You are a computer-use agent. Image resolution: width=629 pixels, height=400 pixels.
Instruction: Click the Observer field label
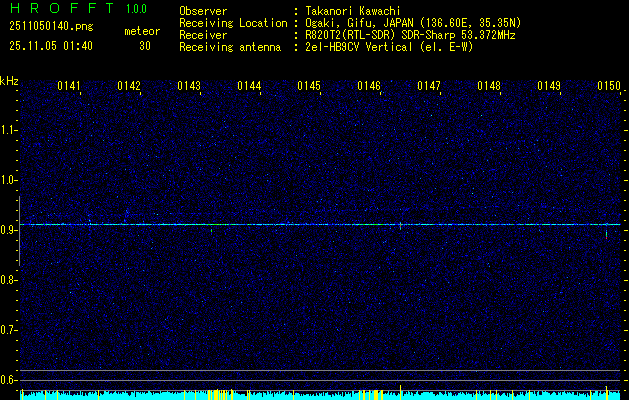click(x=203, y=11)
